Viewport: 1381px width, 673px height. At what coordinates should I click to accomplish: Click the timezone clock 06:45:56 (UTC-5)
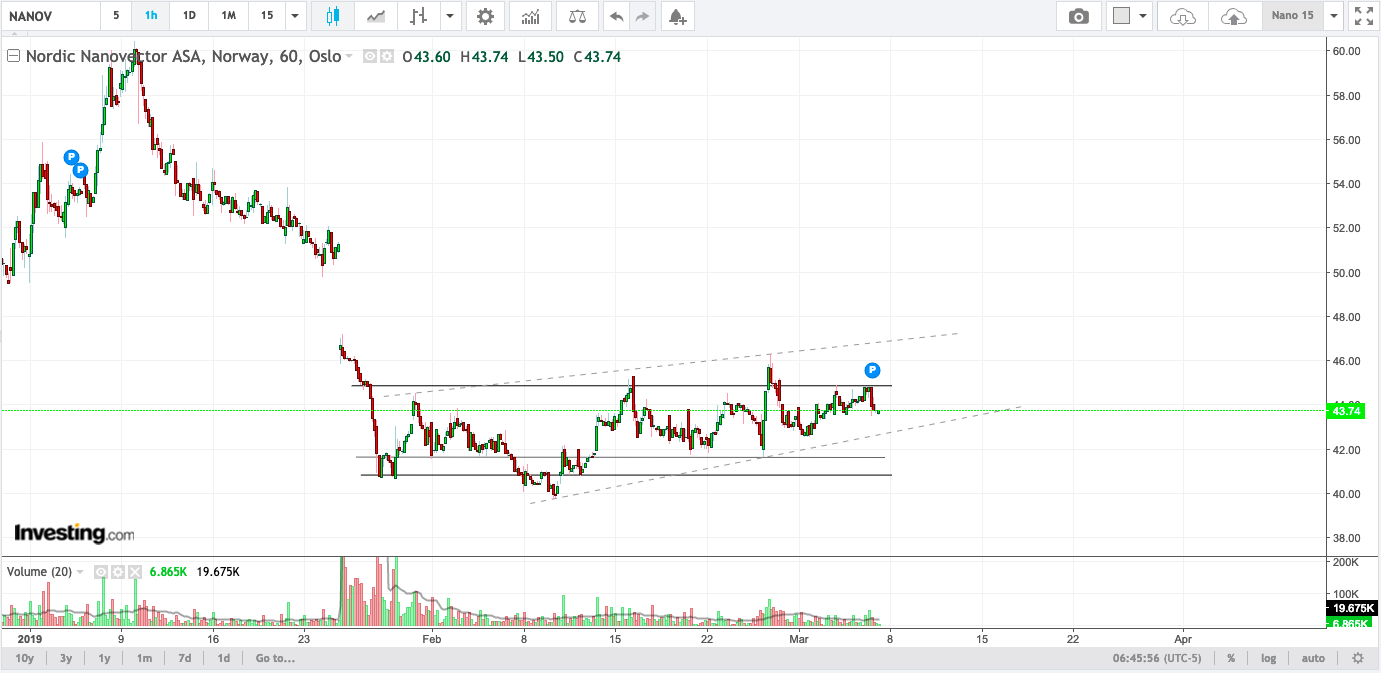coord(1158,658)
